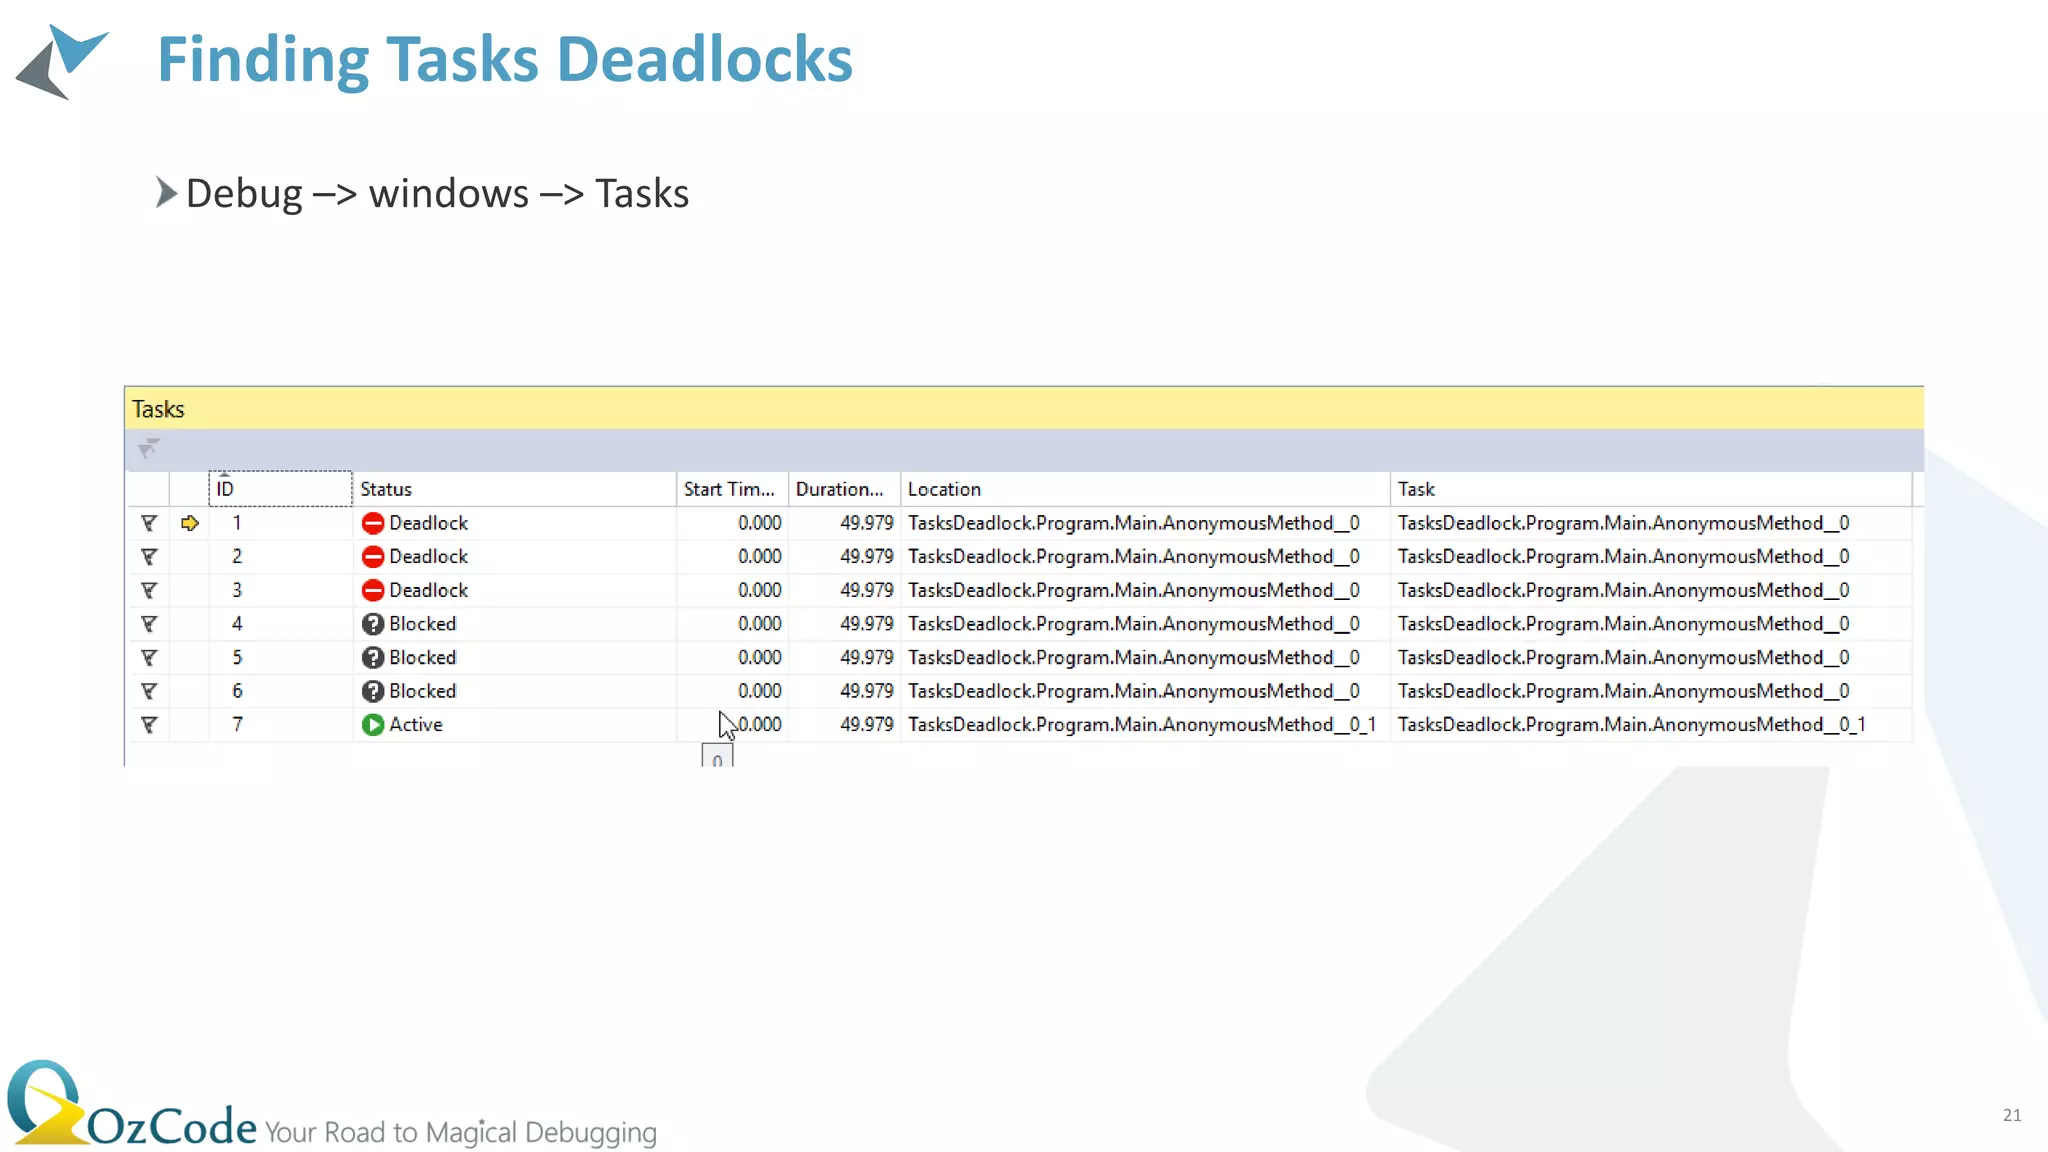Click the red Deadlock icon of task 2
The image size is (2048, 1152).
click(373, 557)
